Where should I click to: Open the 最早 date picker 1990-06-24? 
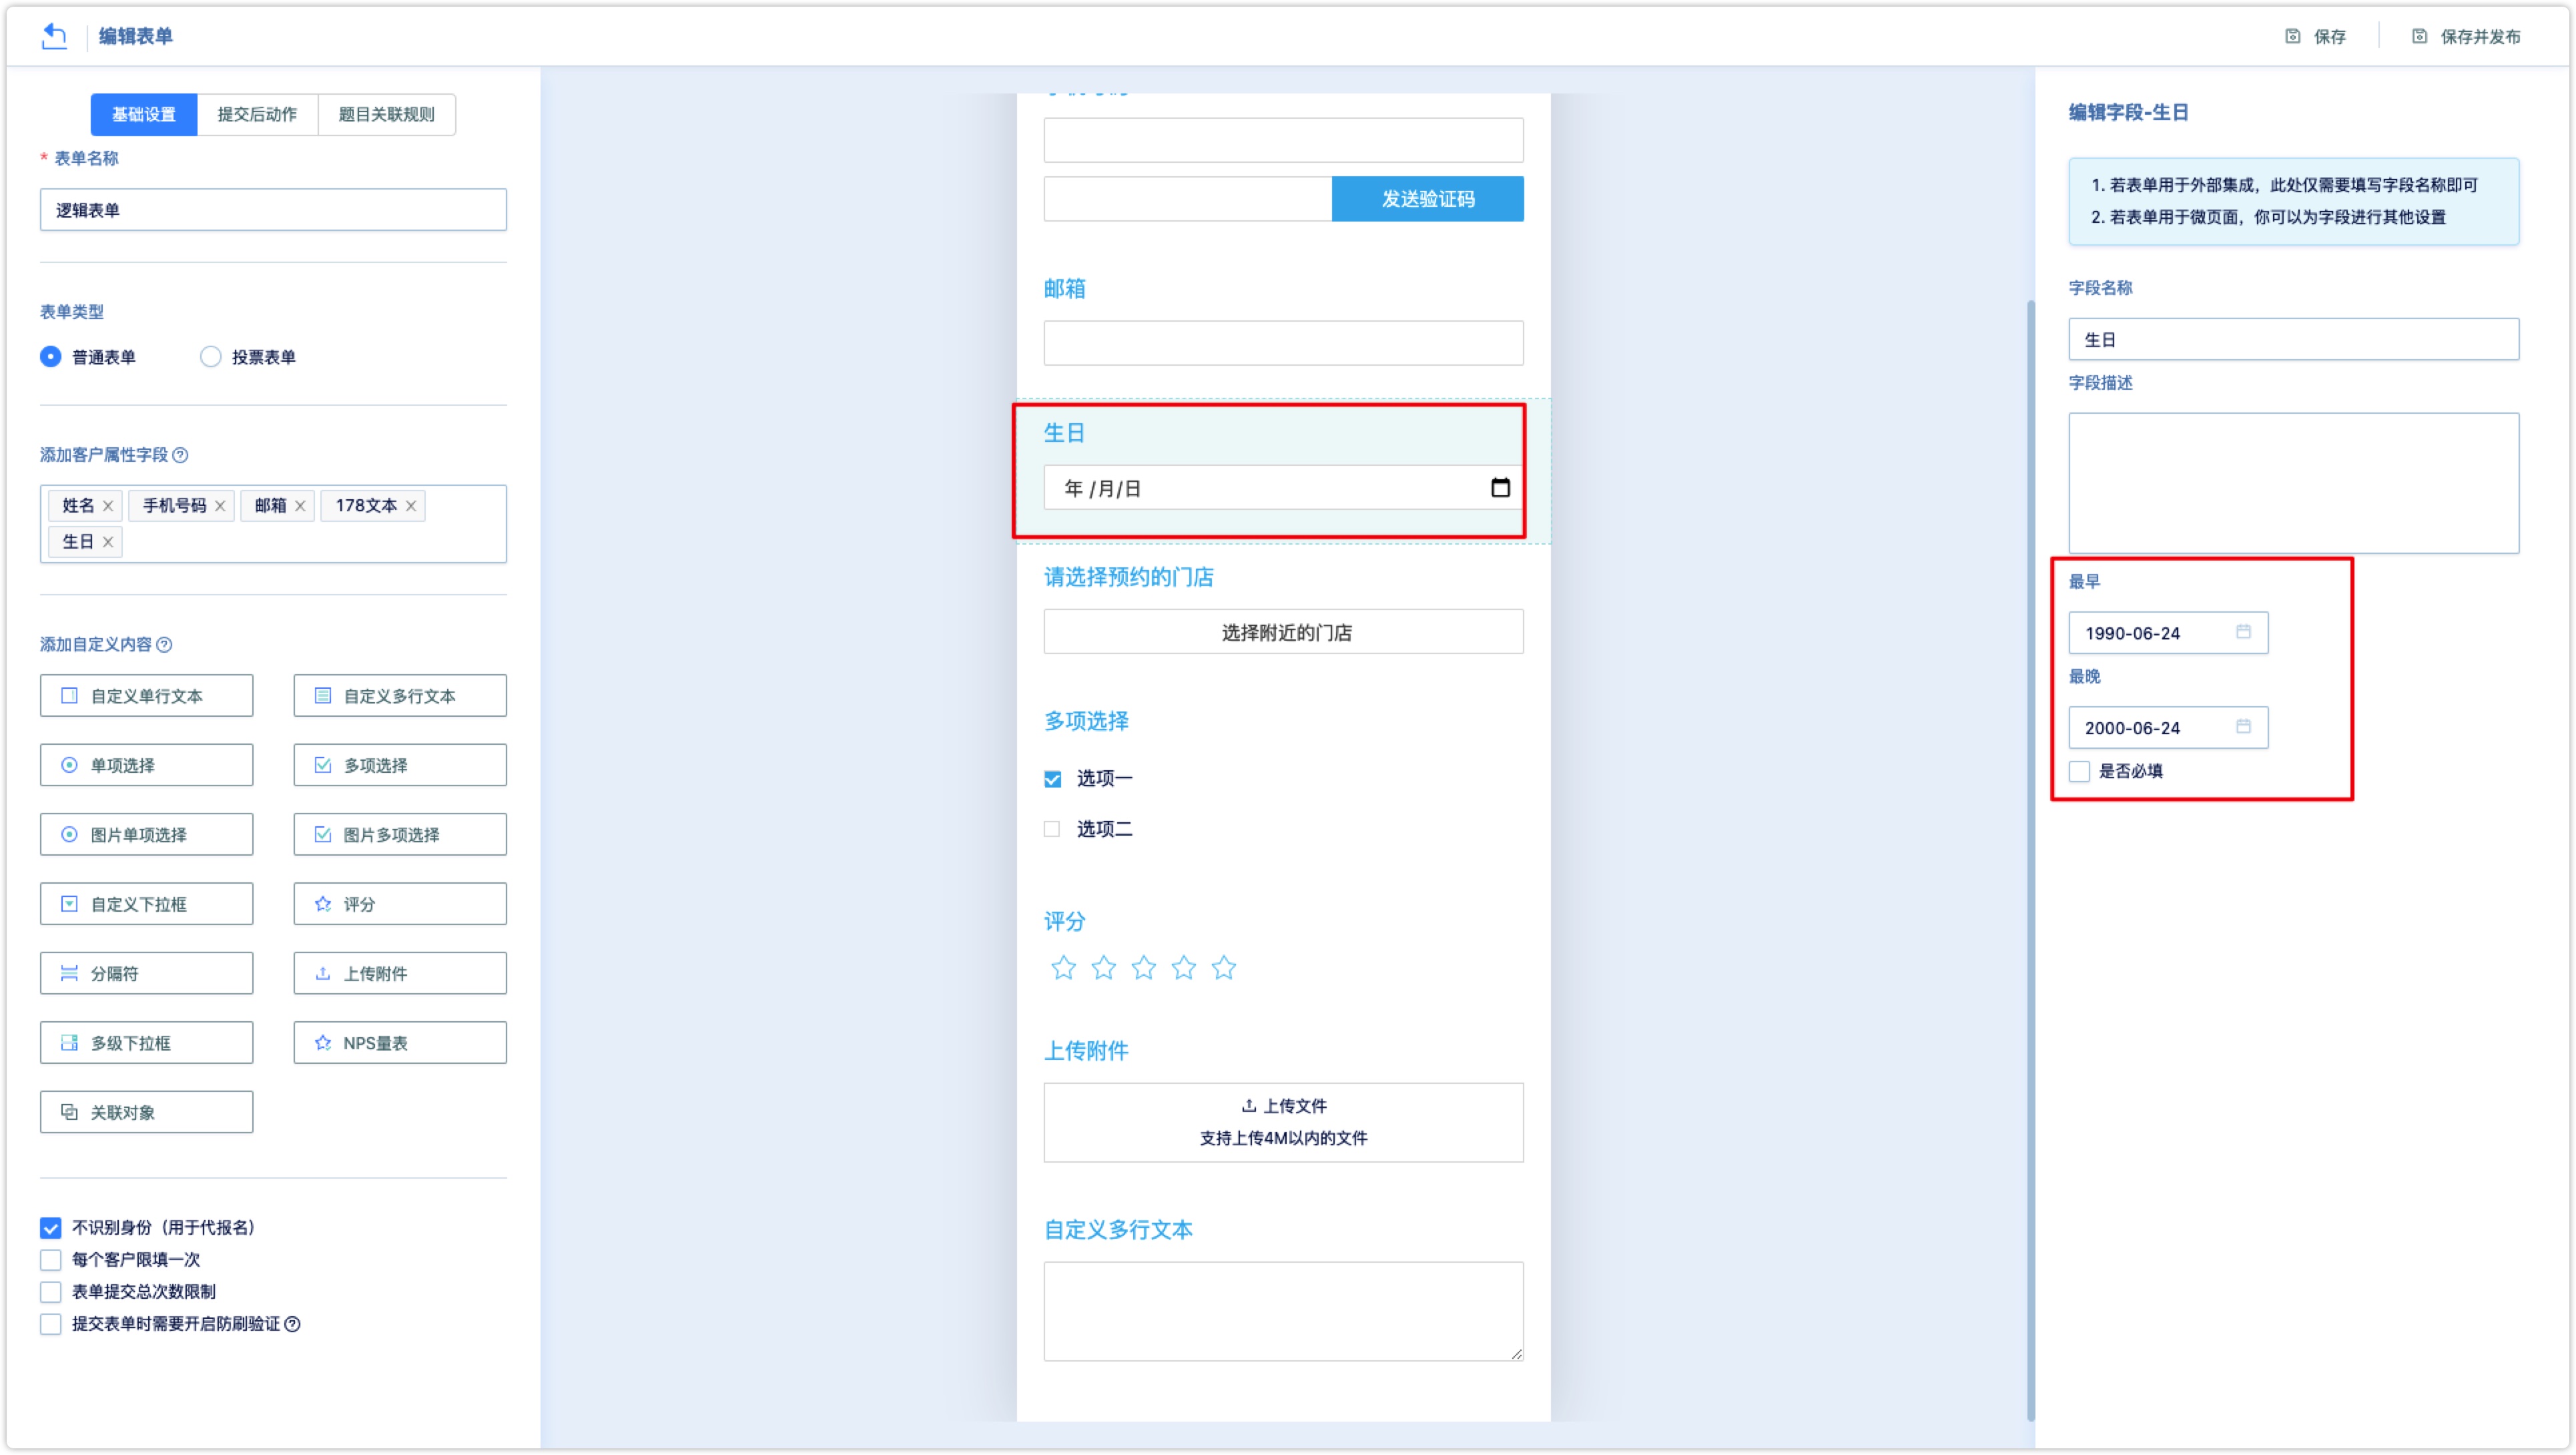click(2168, 633)
